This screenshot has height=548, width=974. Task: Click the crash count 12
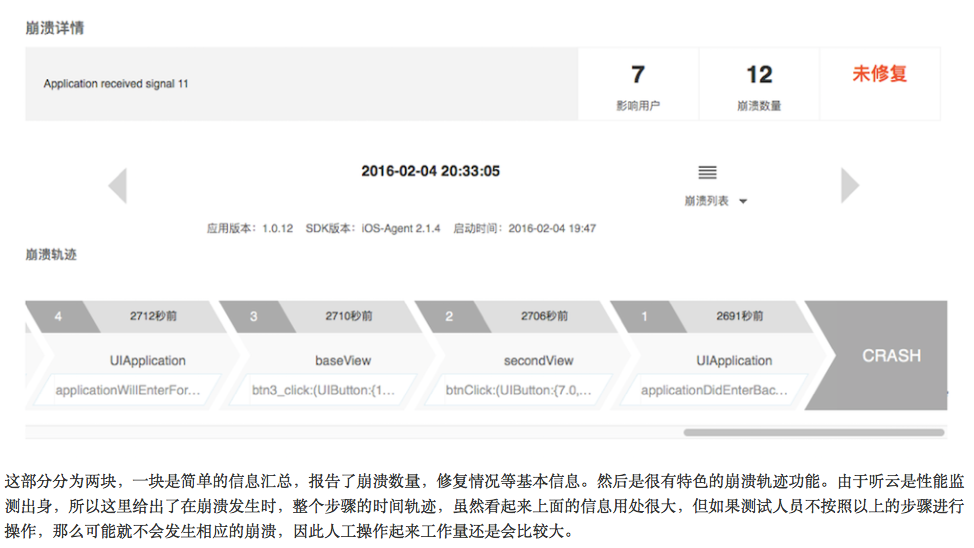759,75
